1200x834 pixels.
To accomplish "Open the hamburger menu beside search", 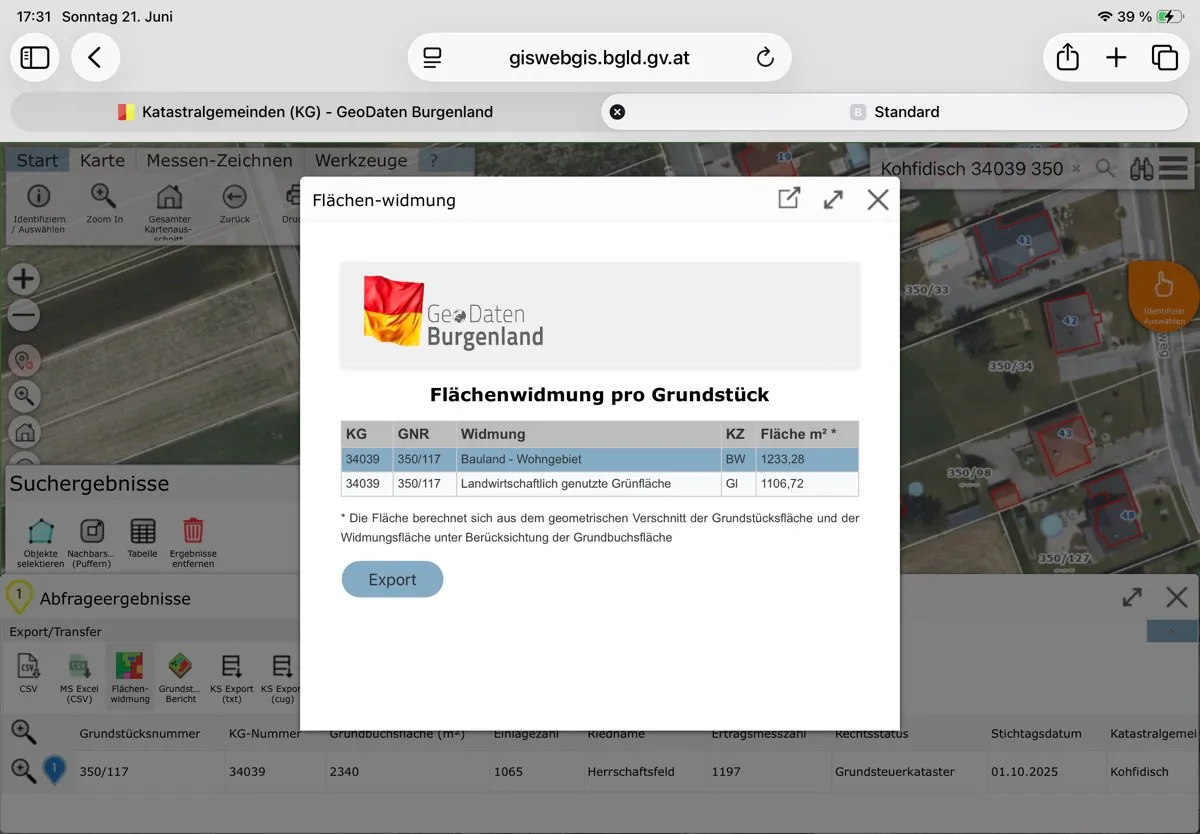I will point(1173,169).
